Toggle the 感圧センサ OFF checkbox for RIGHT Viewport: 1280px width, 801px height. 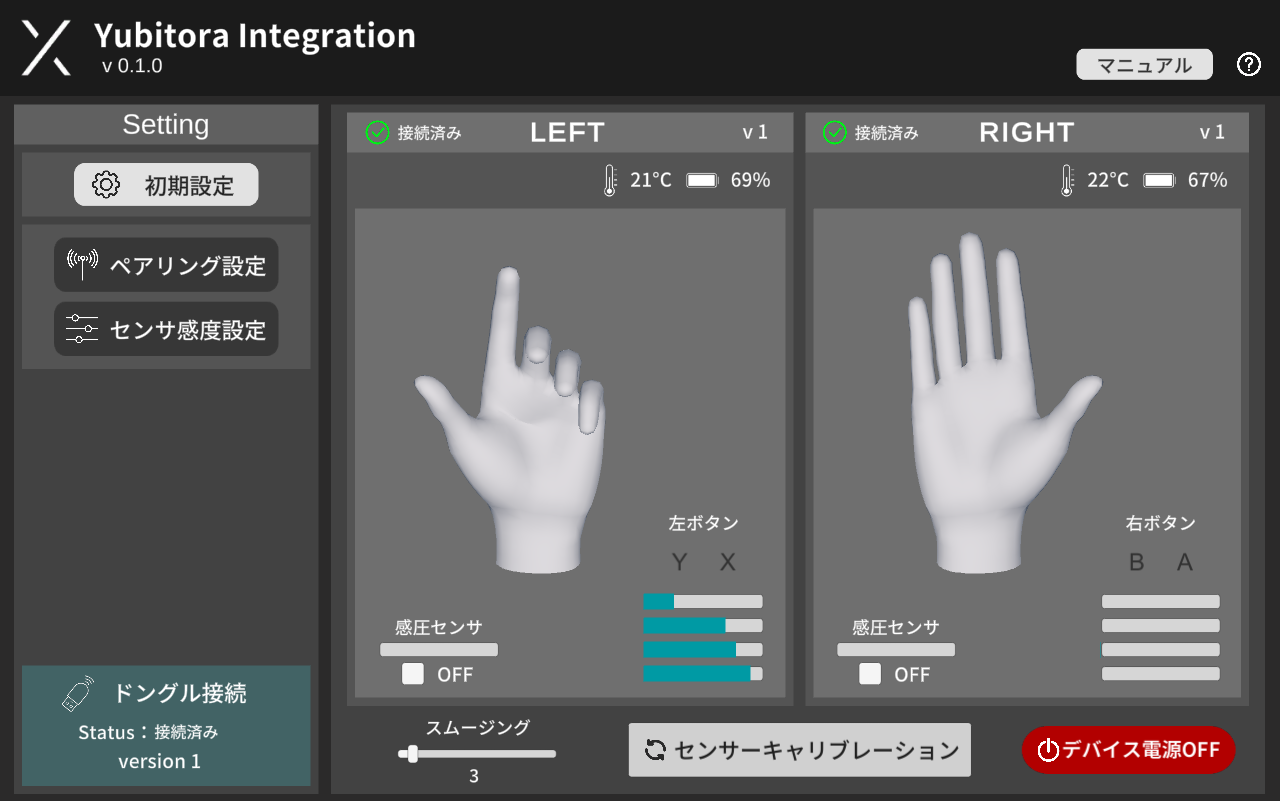(870, 674)
